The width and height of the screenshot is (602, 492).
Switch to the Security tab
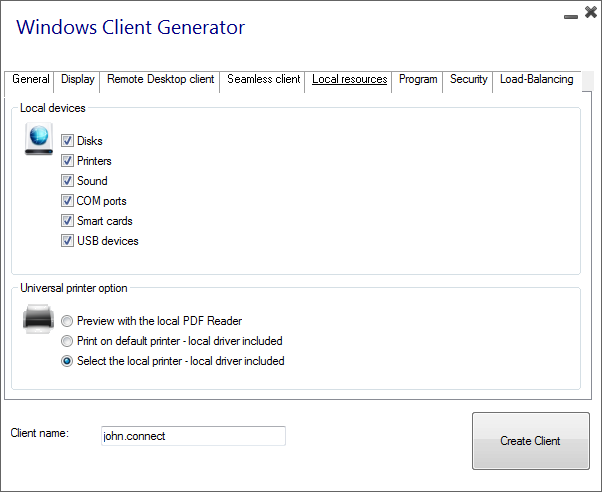tap(468, 80)
